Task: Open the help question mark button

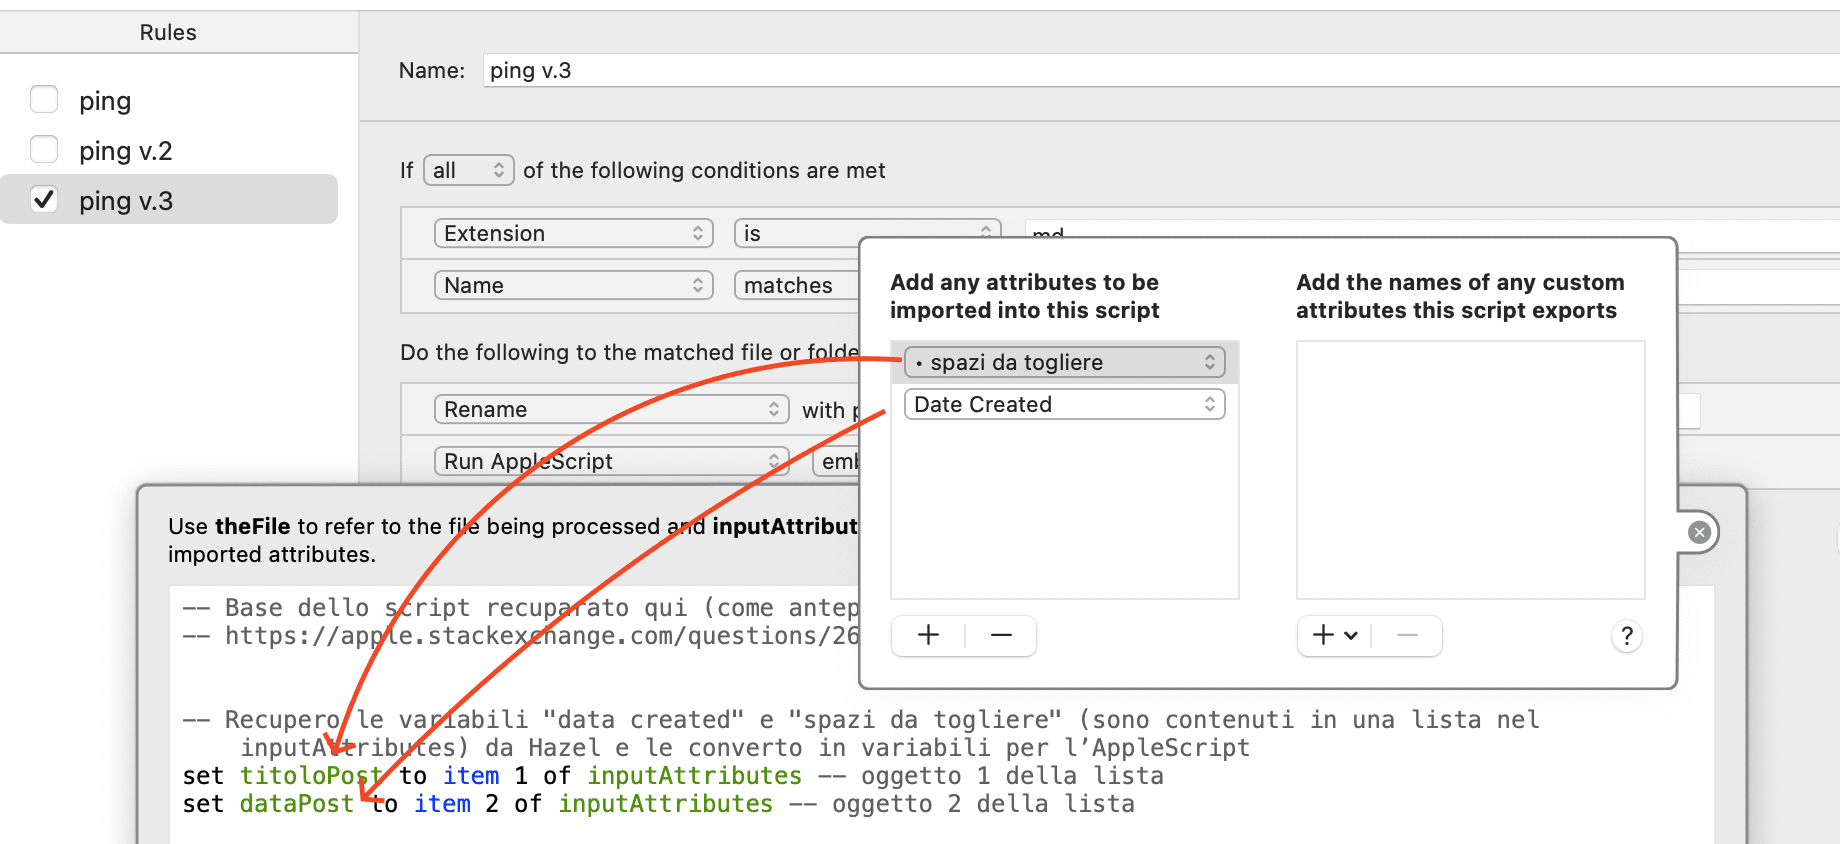Action: pos(1627,635)
